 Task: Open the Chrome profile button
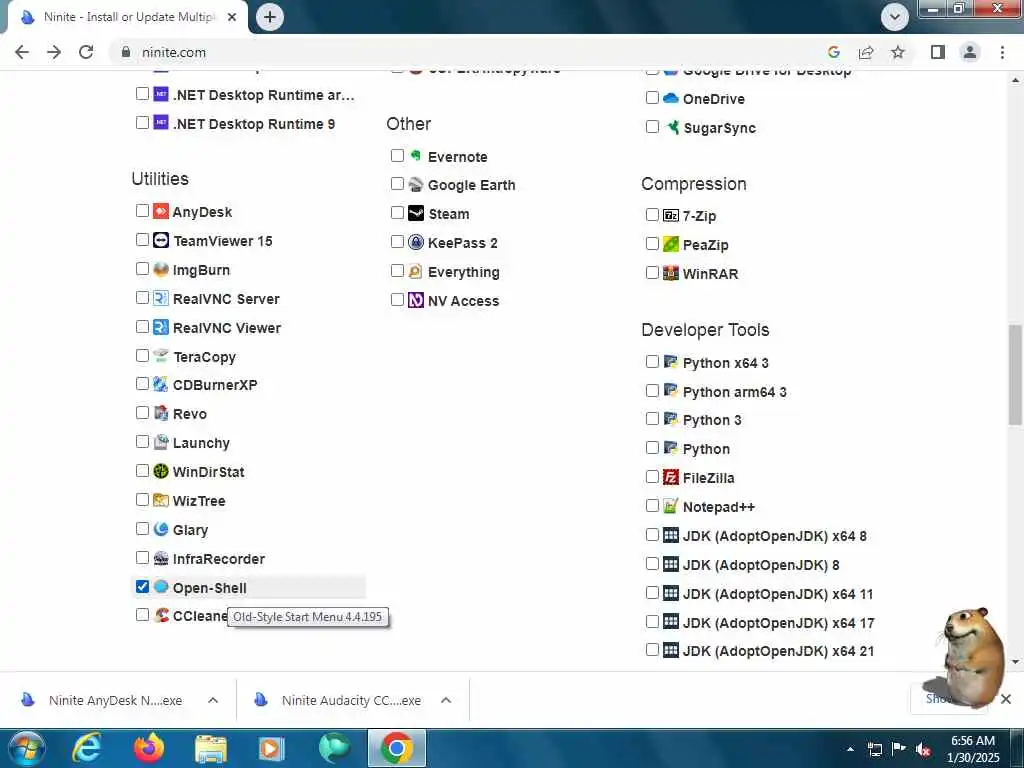(970, 52)
